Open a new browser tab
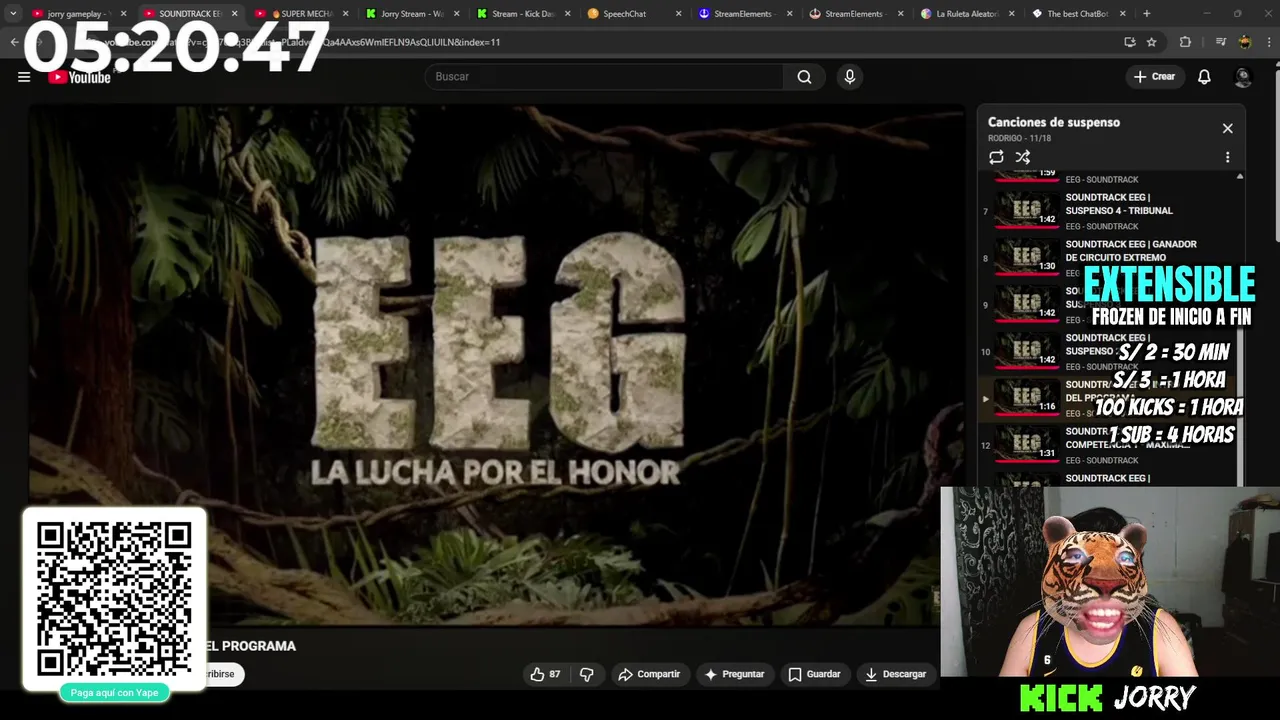Screen dimensions: 1280x720 point(1147,14)
